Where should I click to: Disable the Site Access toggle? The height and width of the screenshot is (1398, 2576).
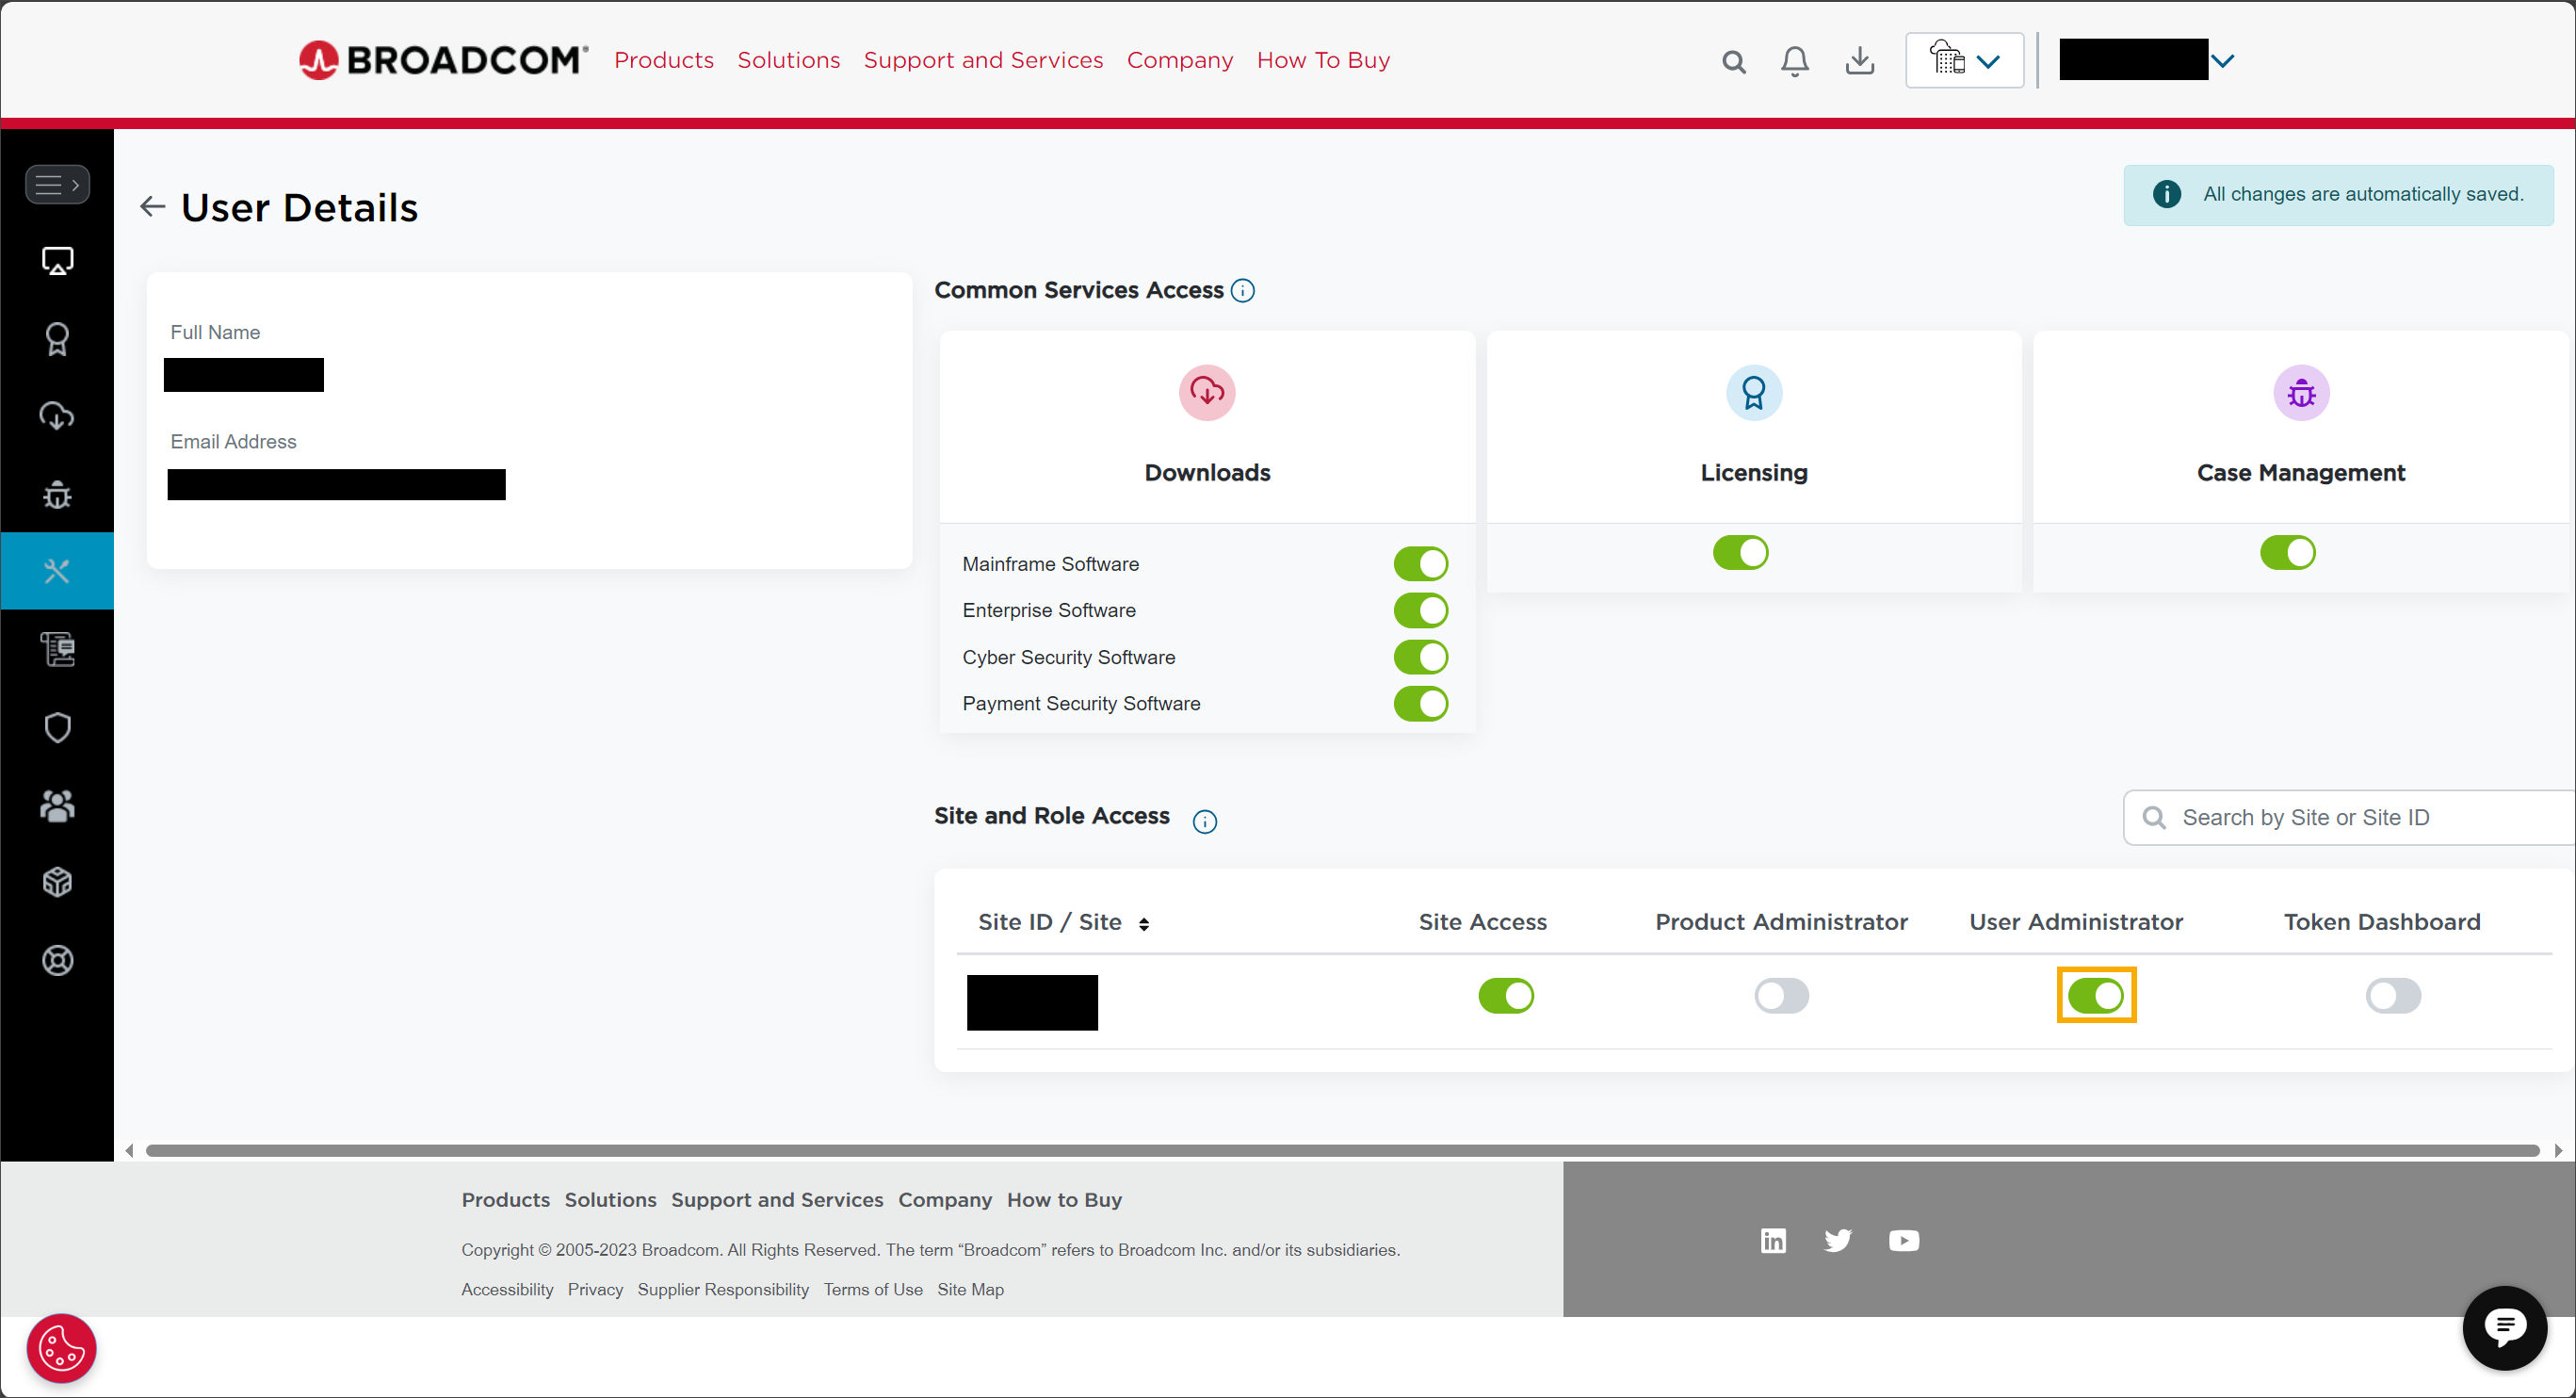pyautogui.click(x=1506, y=995)
